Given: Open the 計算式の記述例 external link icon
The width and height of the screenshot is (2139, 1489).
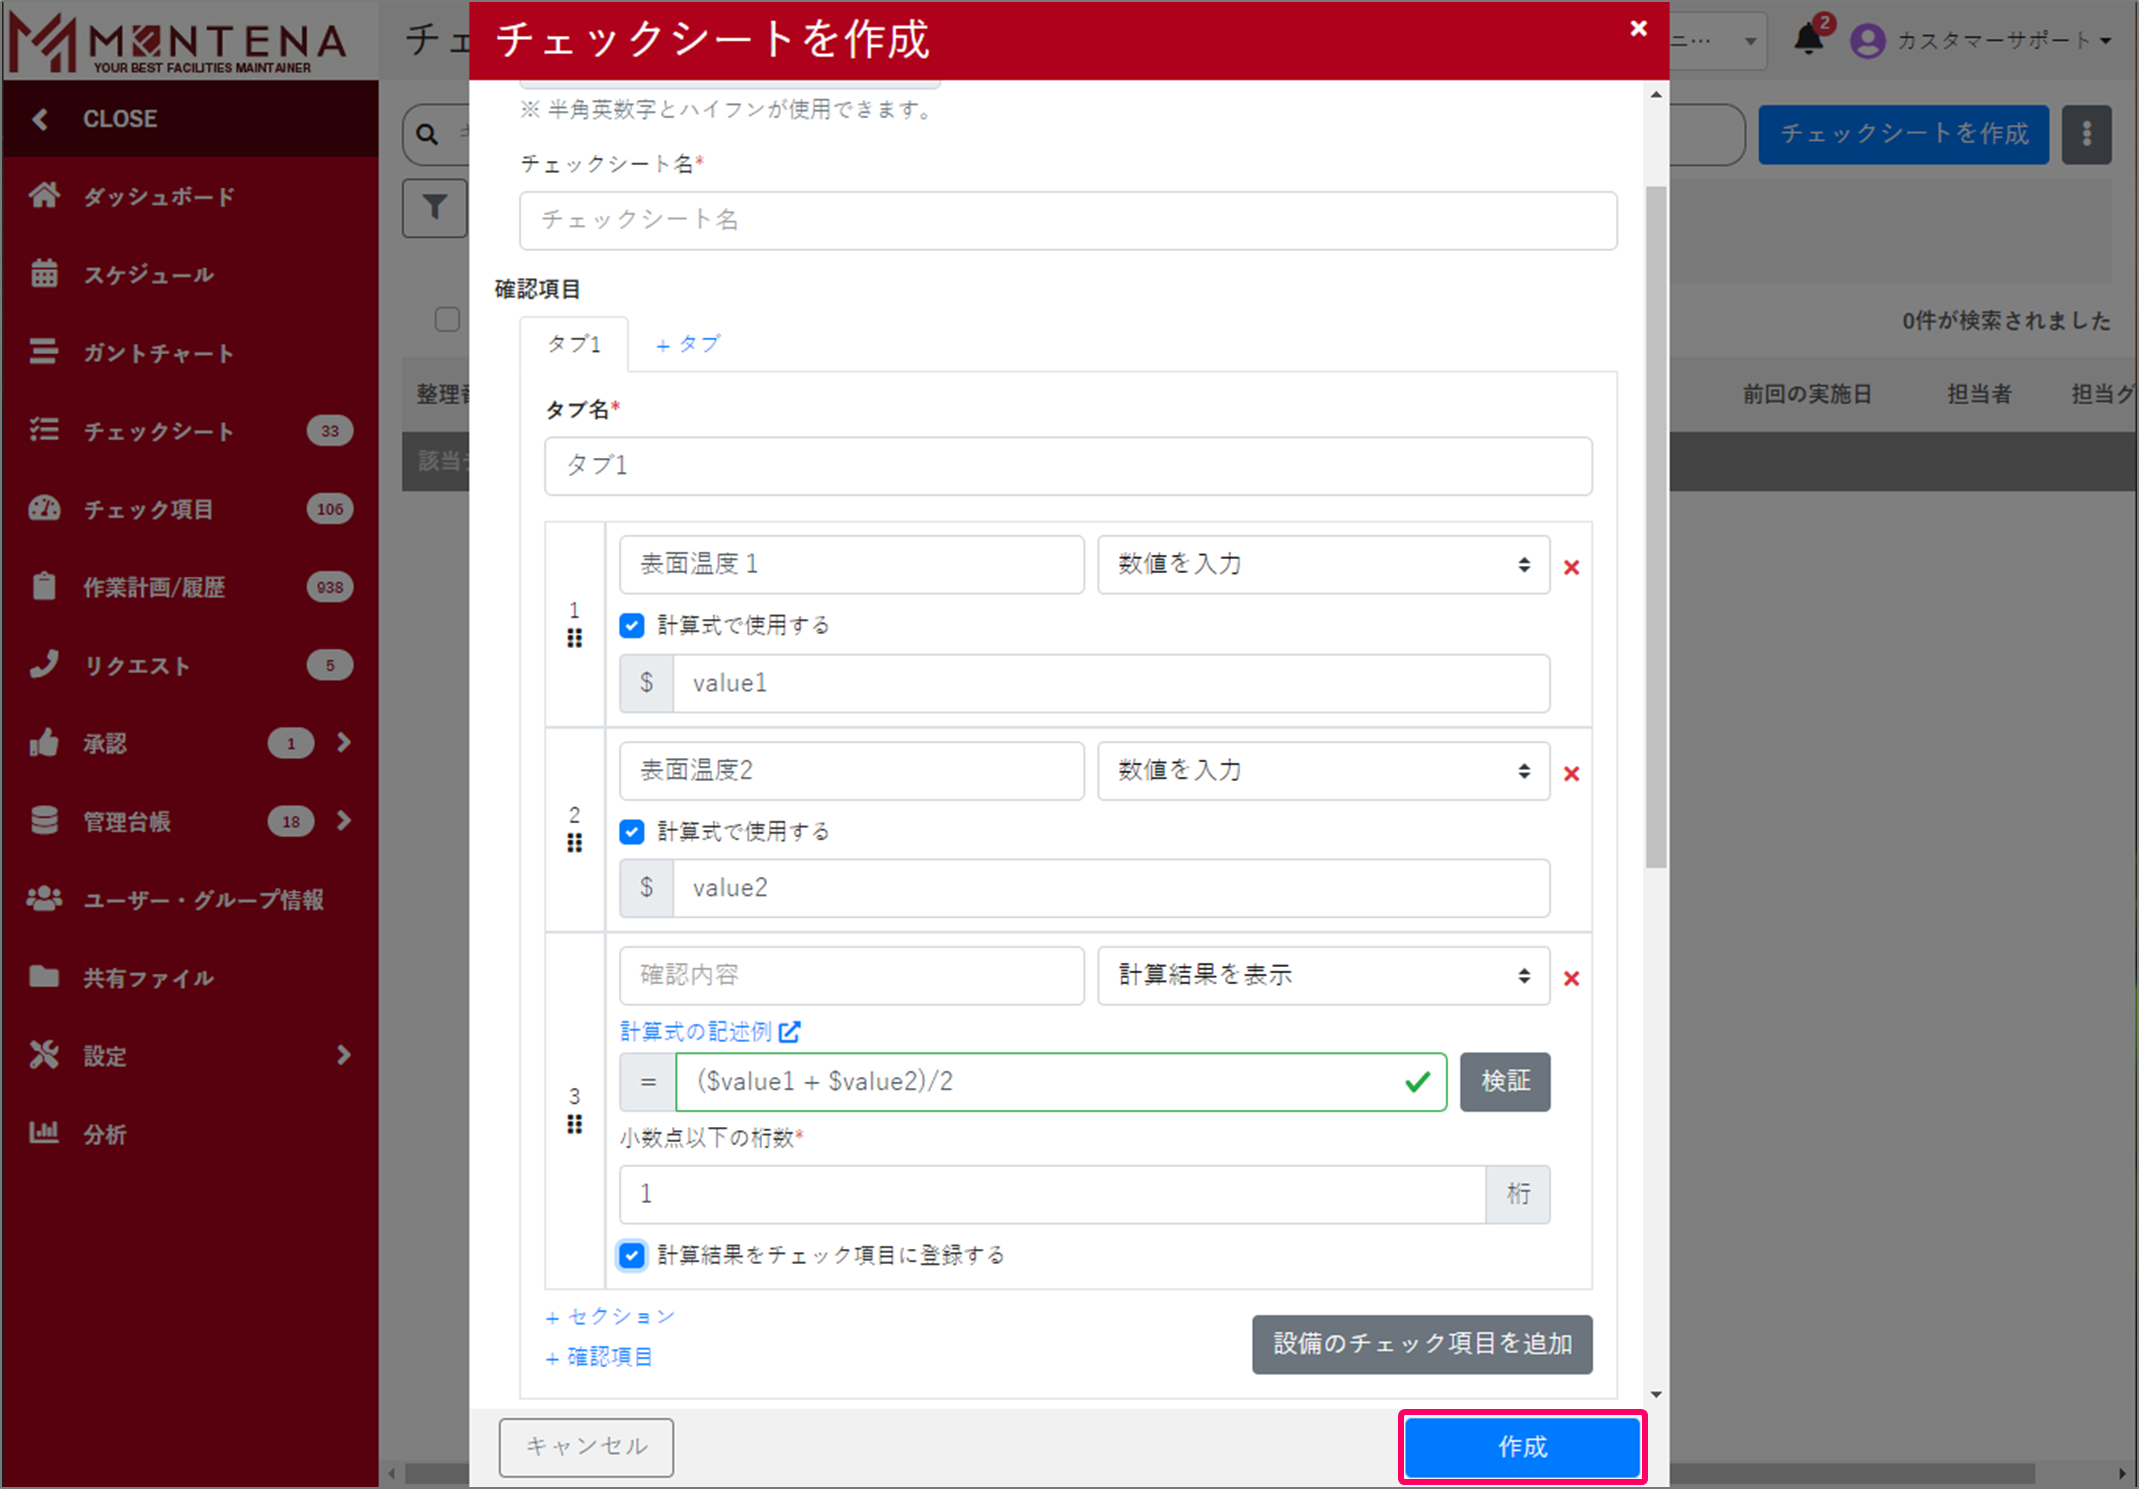Looking at the screenshot, I should click(790, 1032).
